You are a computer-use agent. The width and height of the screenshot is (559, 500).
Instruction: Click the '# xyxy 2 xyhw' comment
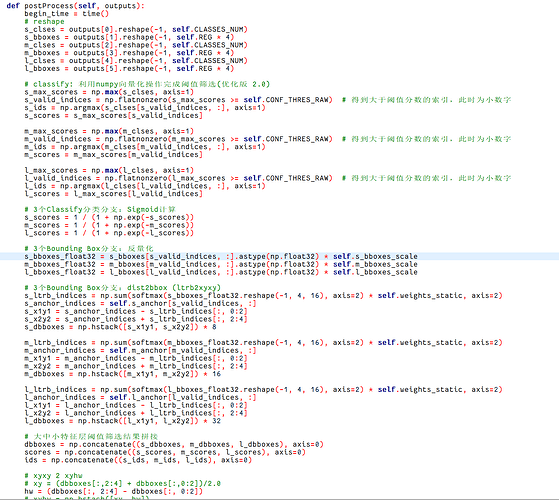click(x=53, y=476)
